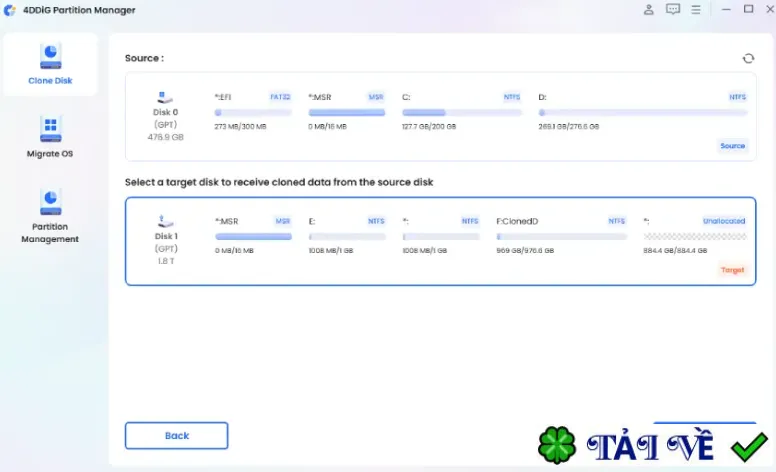Click the F:ClonedD partition label
The height and width of the screenshot is (472, 776).
pos(517,221)
